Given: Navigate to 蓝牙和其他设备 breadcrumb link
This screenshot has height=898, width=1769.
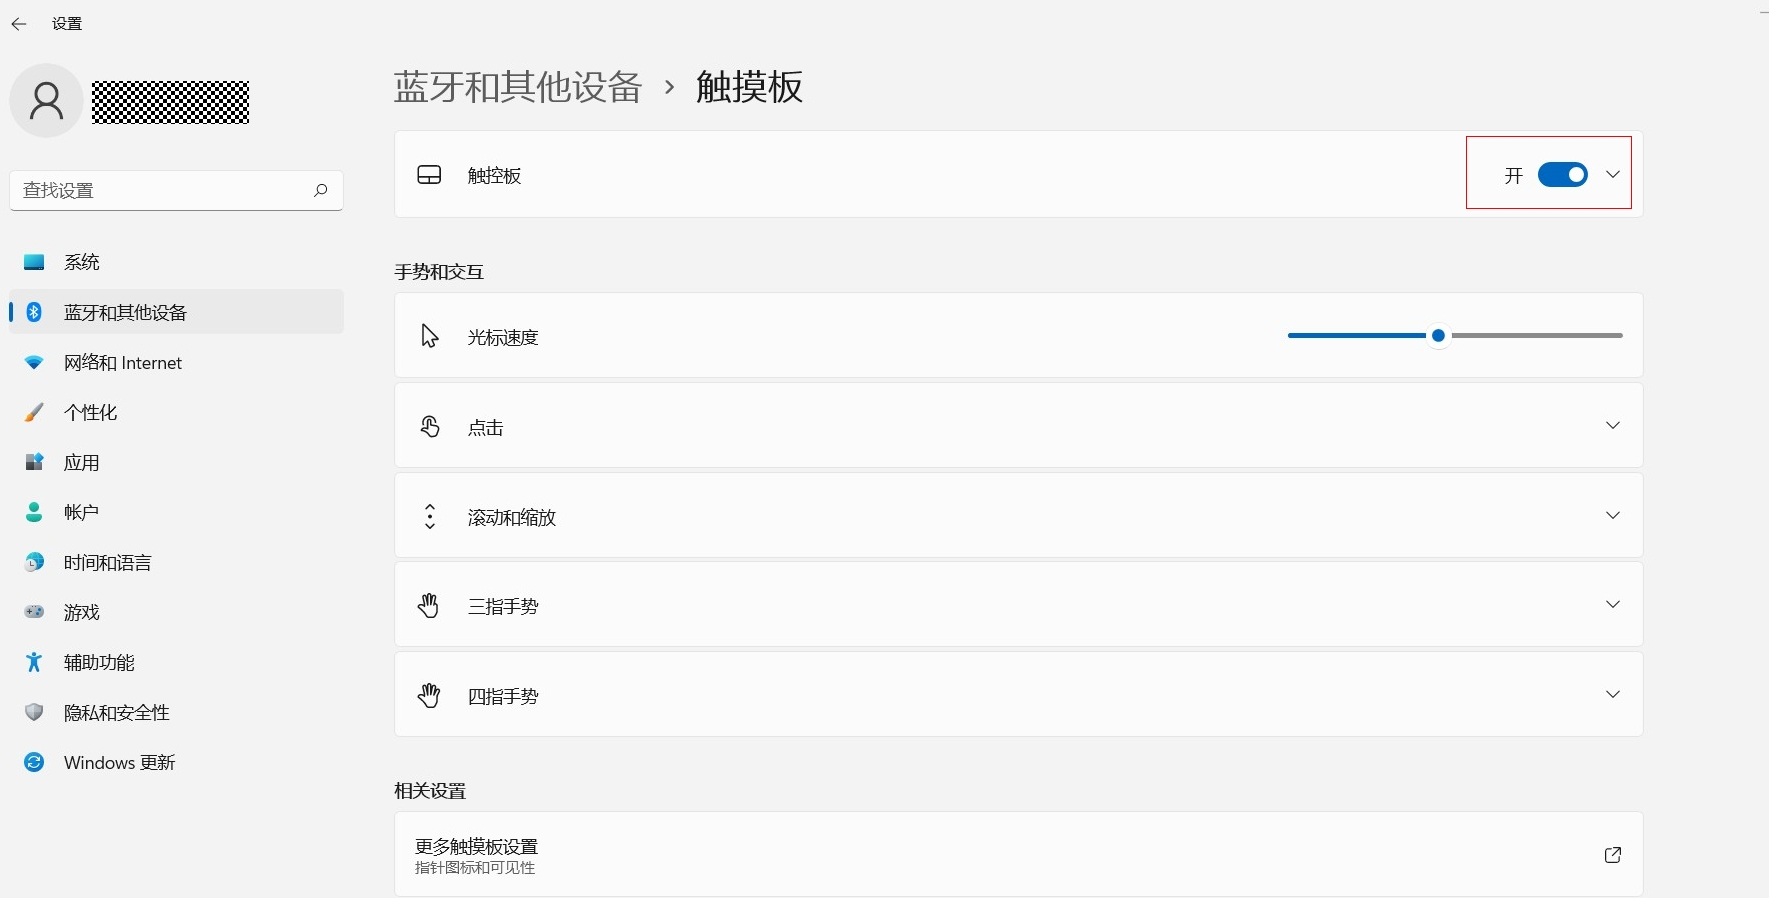Looking at the screenshot, I should 517,87.
